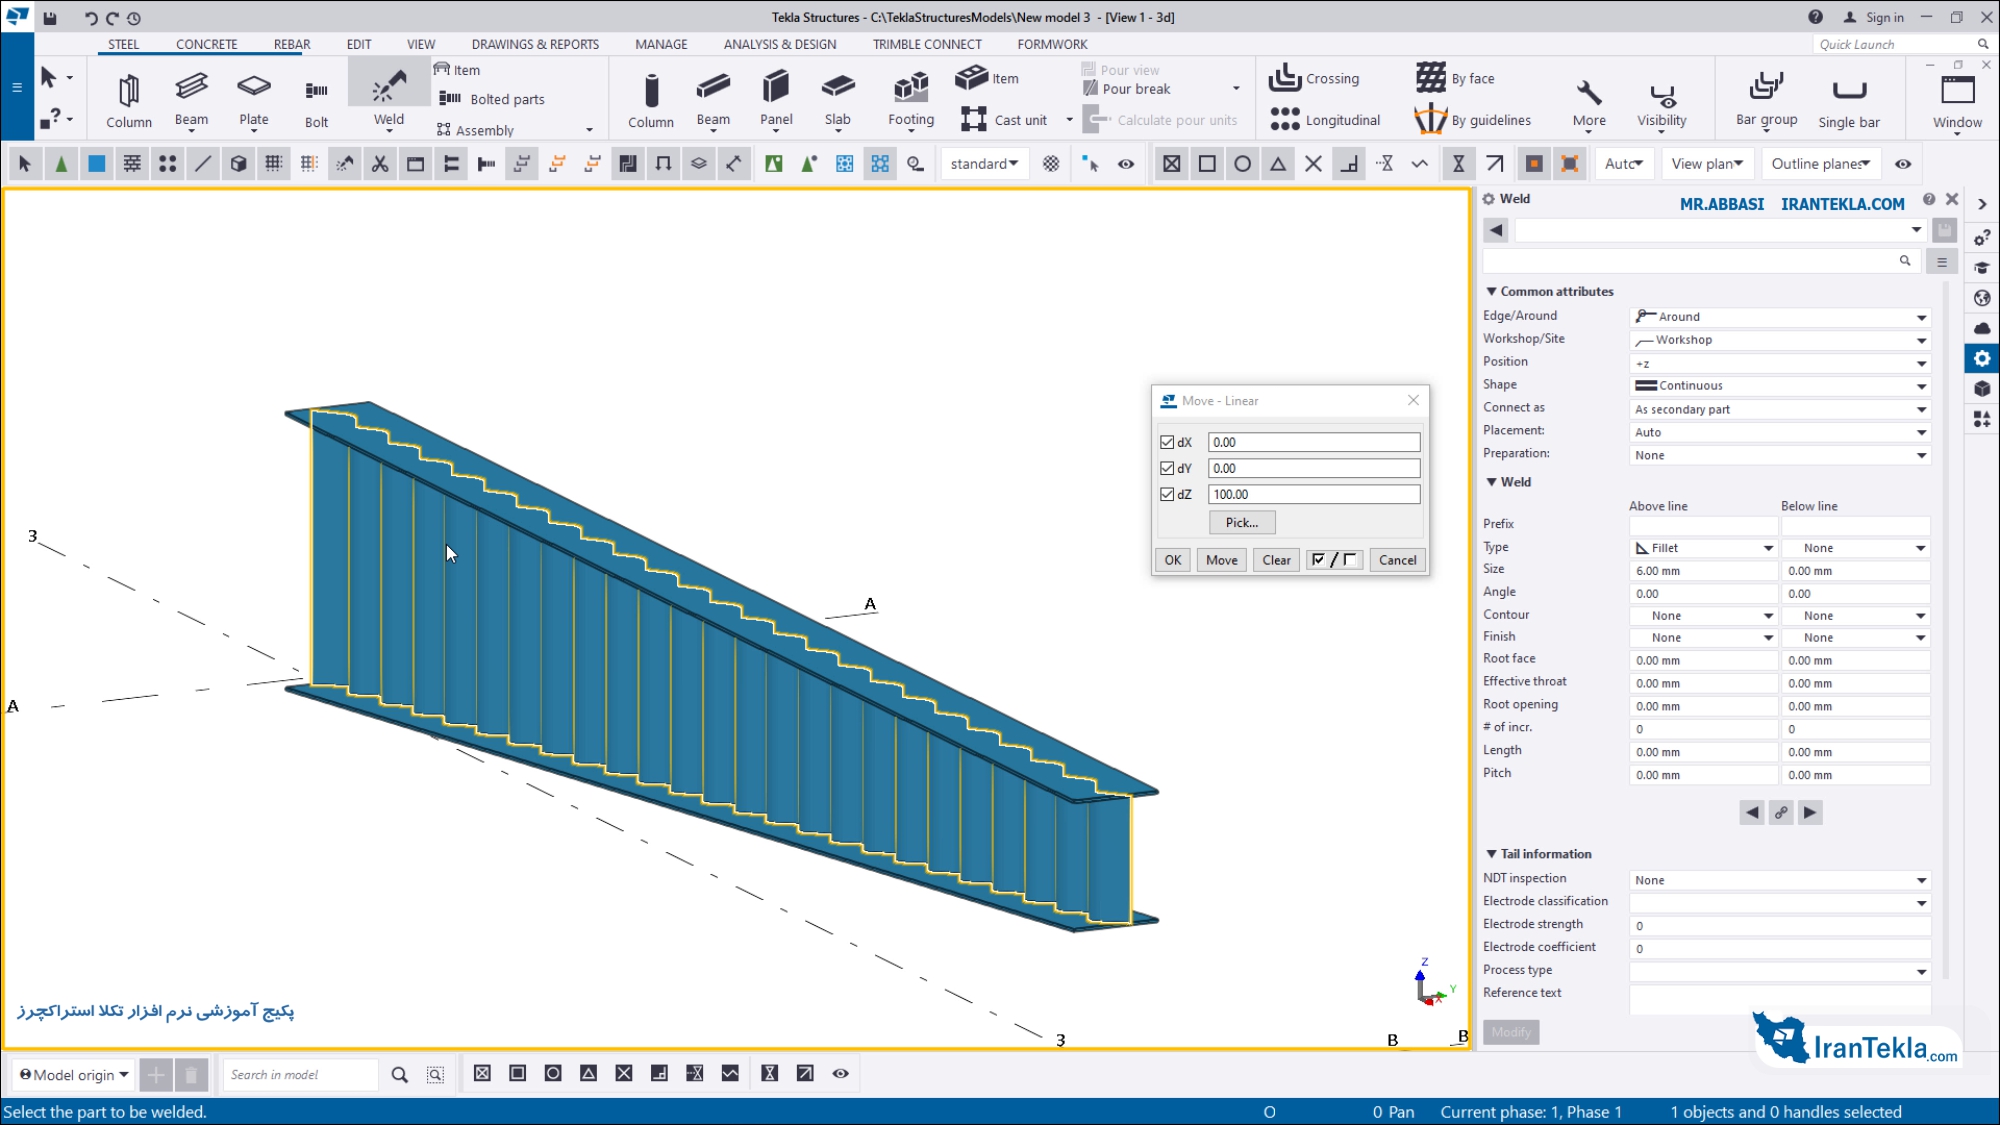Screen dimensions: 2000x1125
Task: Open the Model origin dropdown
Action: (x=75, y=1075)
